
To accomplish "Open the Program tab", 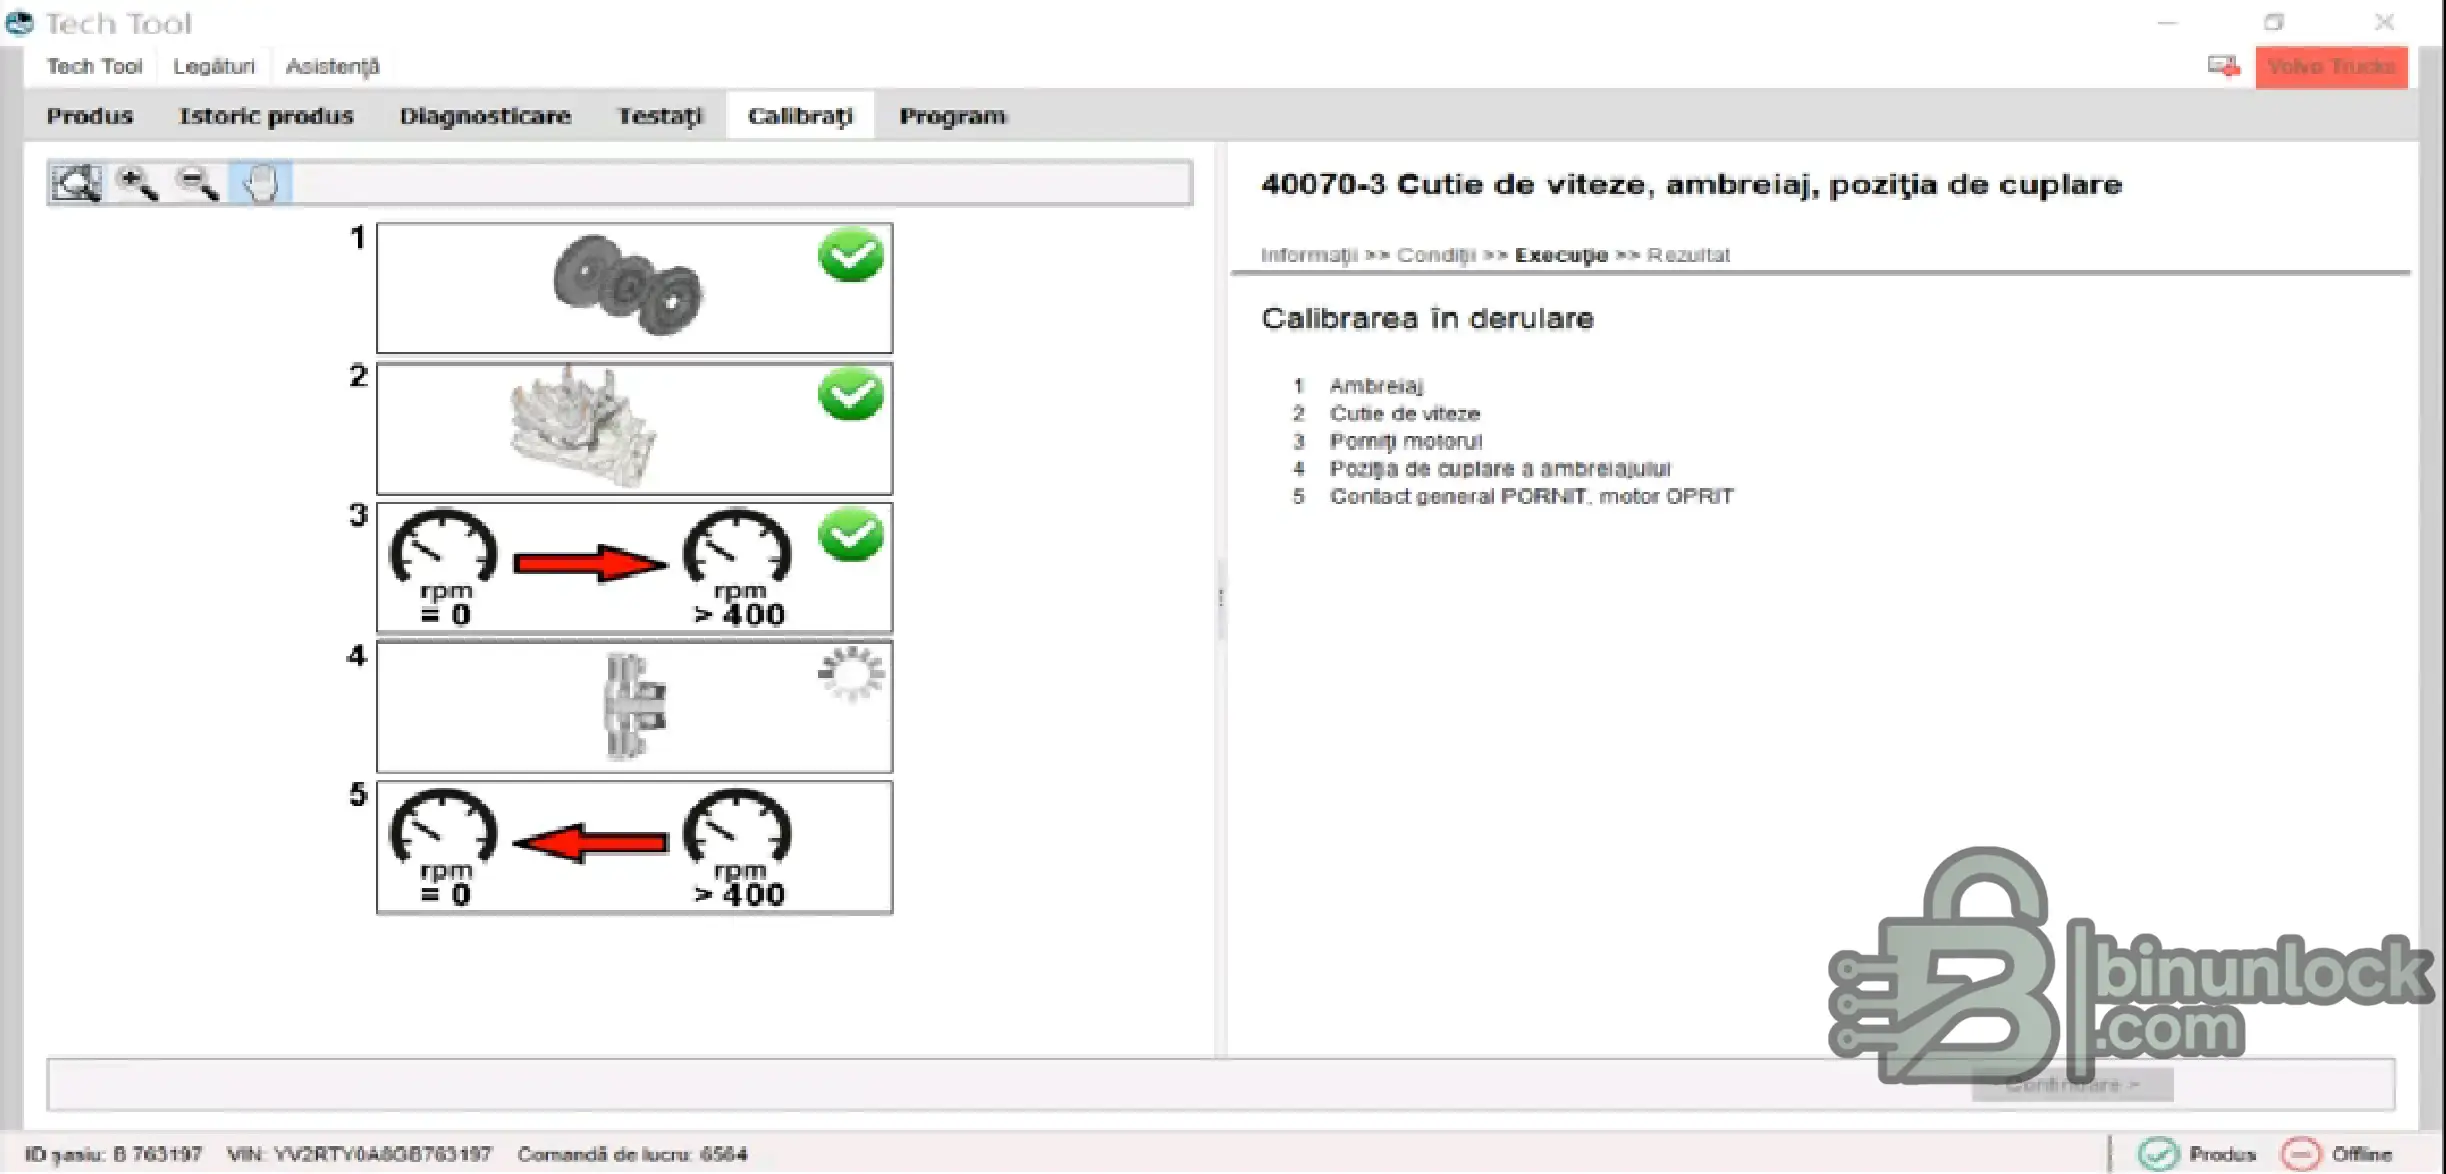I will point(953,116).
